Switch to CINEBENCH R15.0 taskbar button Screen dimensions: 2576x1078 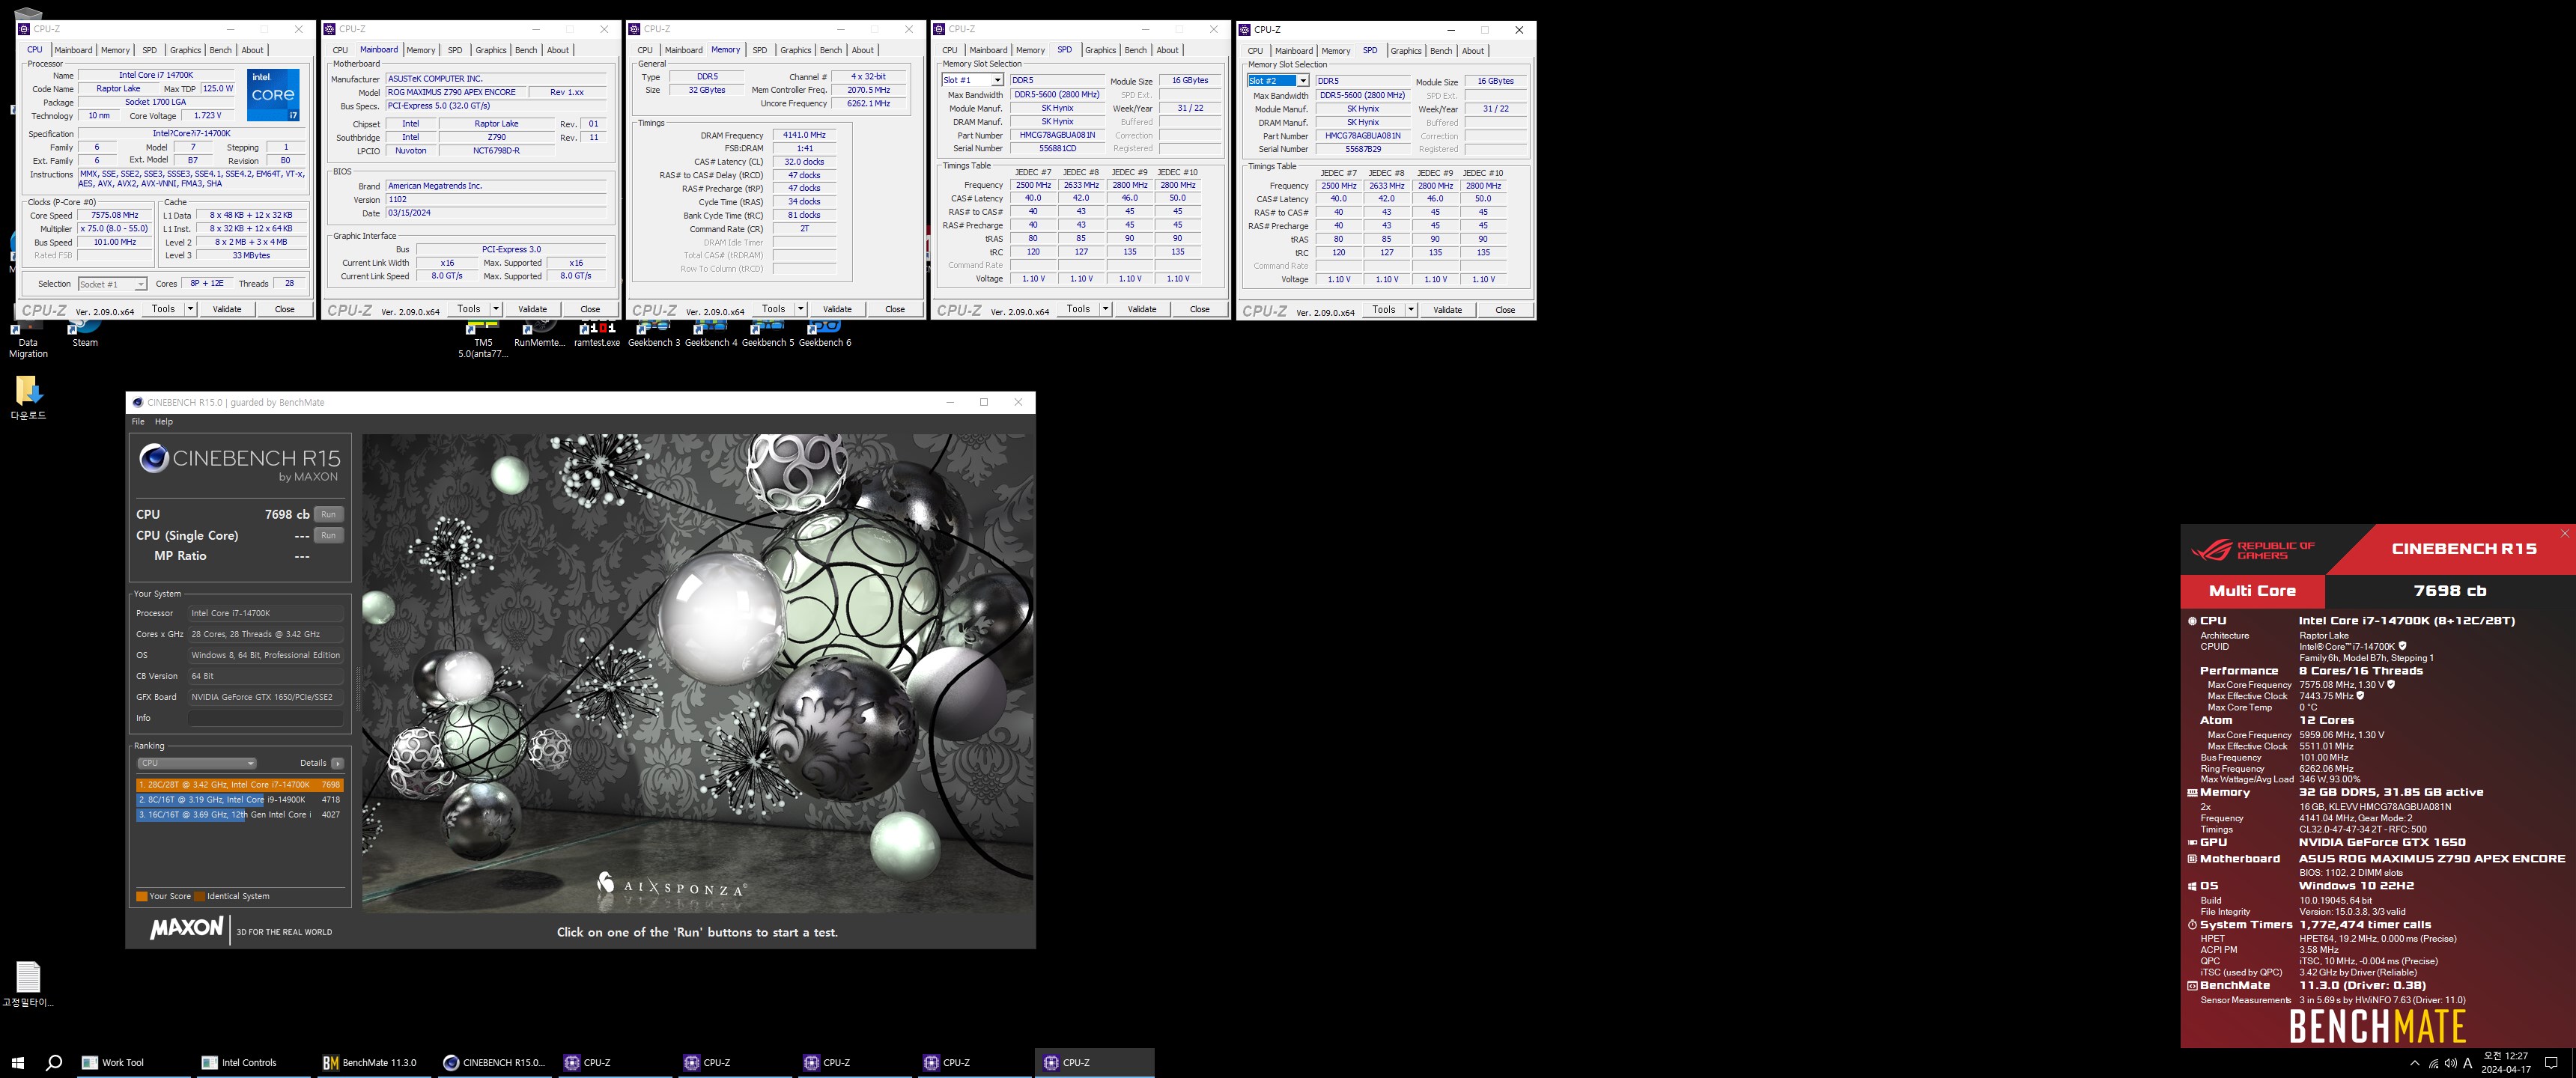(x=494, y=1062)
